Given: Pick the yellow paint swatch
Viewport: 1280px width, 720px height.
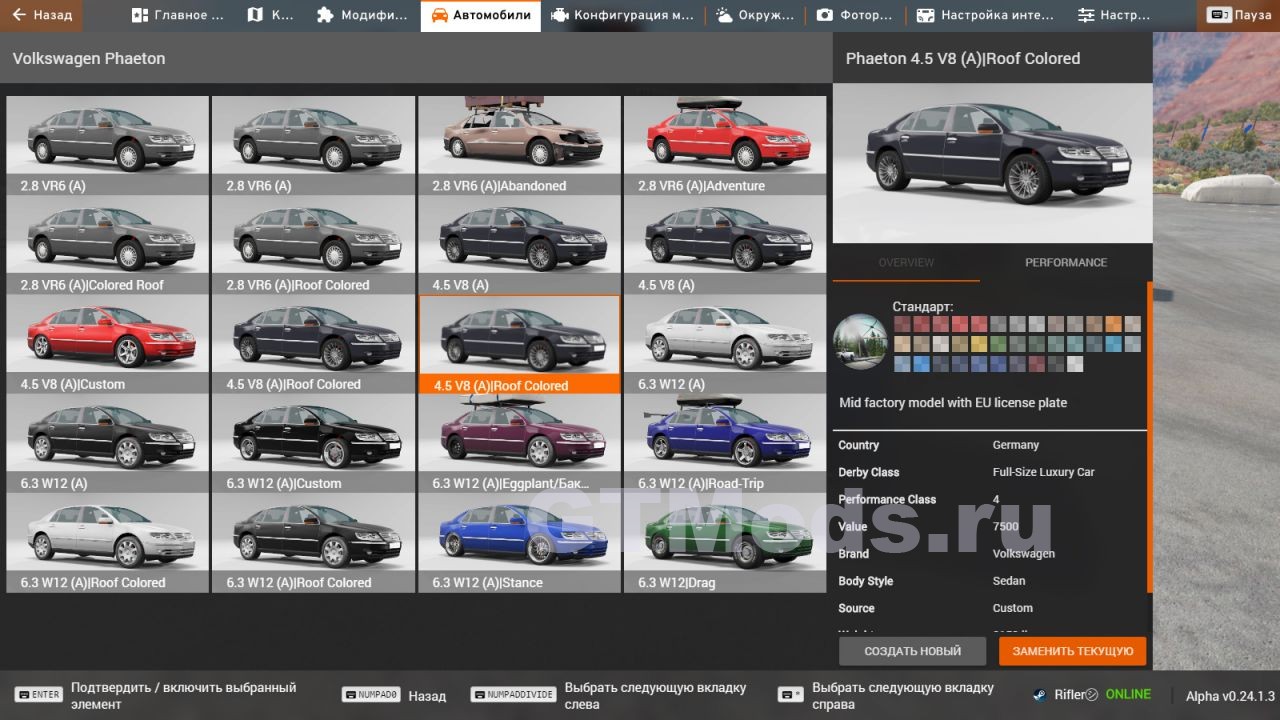Looking at the screenshot, I should tap(979, 344).
